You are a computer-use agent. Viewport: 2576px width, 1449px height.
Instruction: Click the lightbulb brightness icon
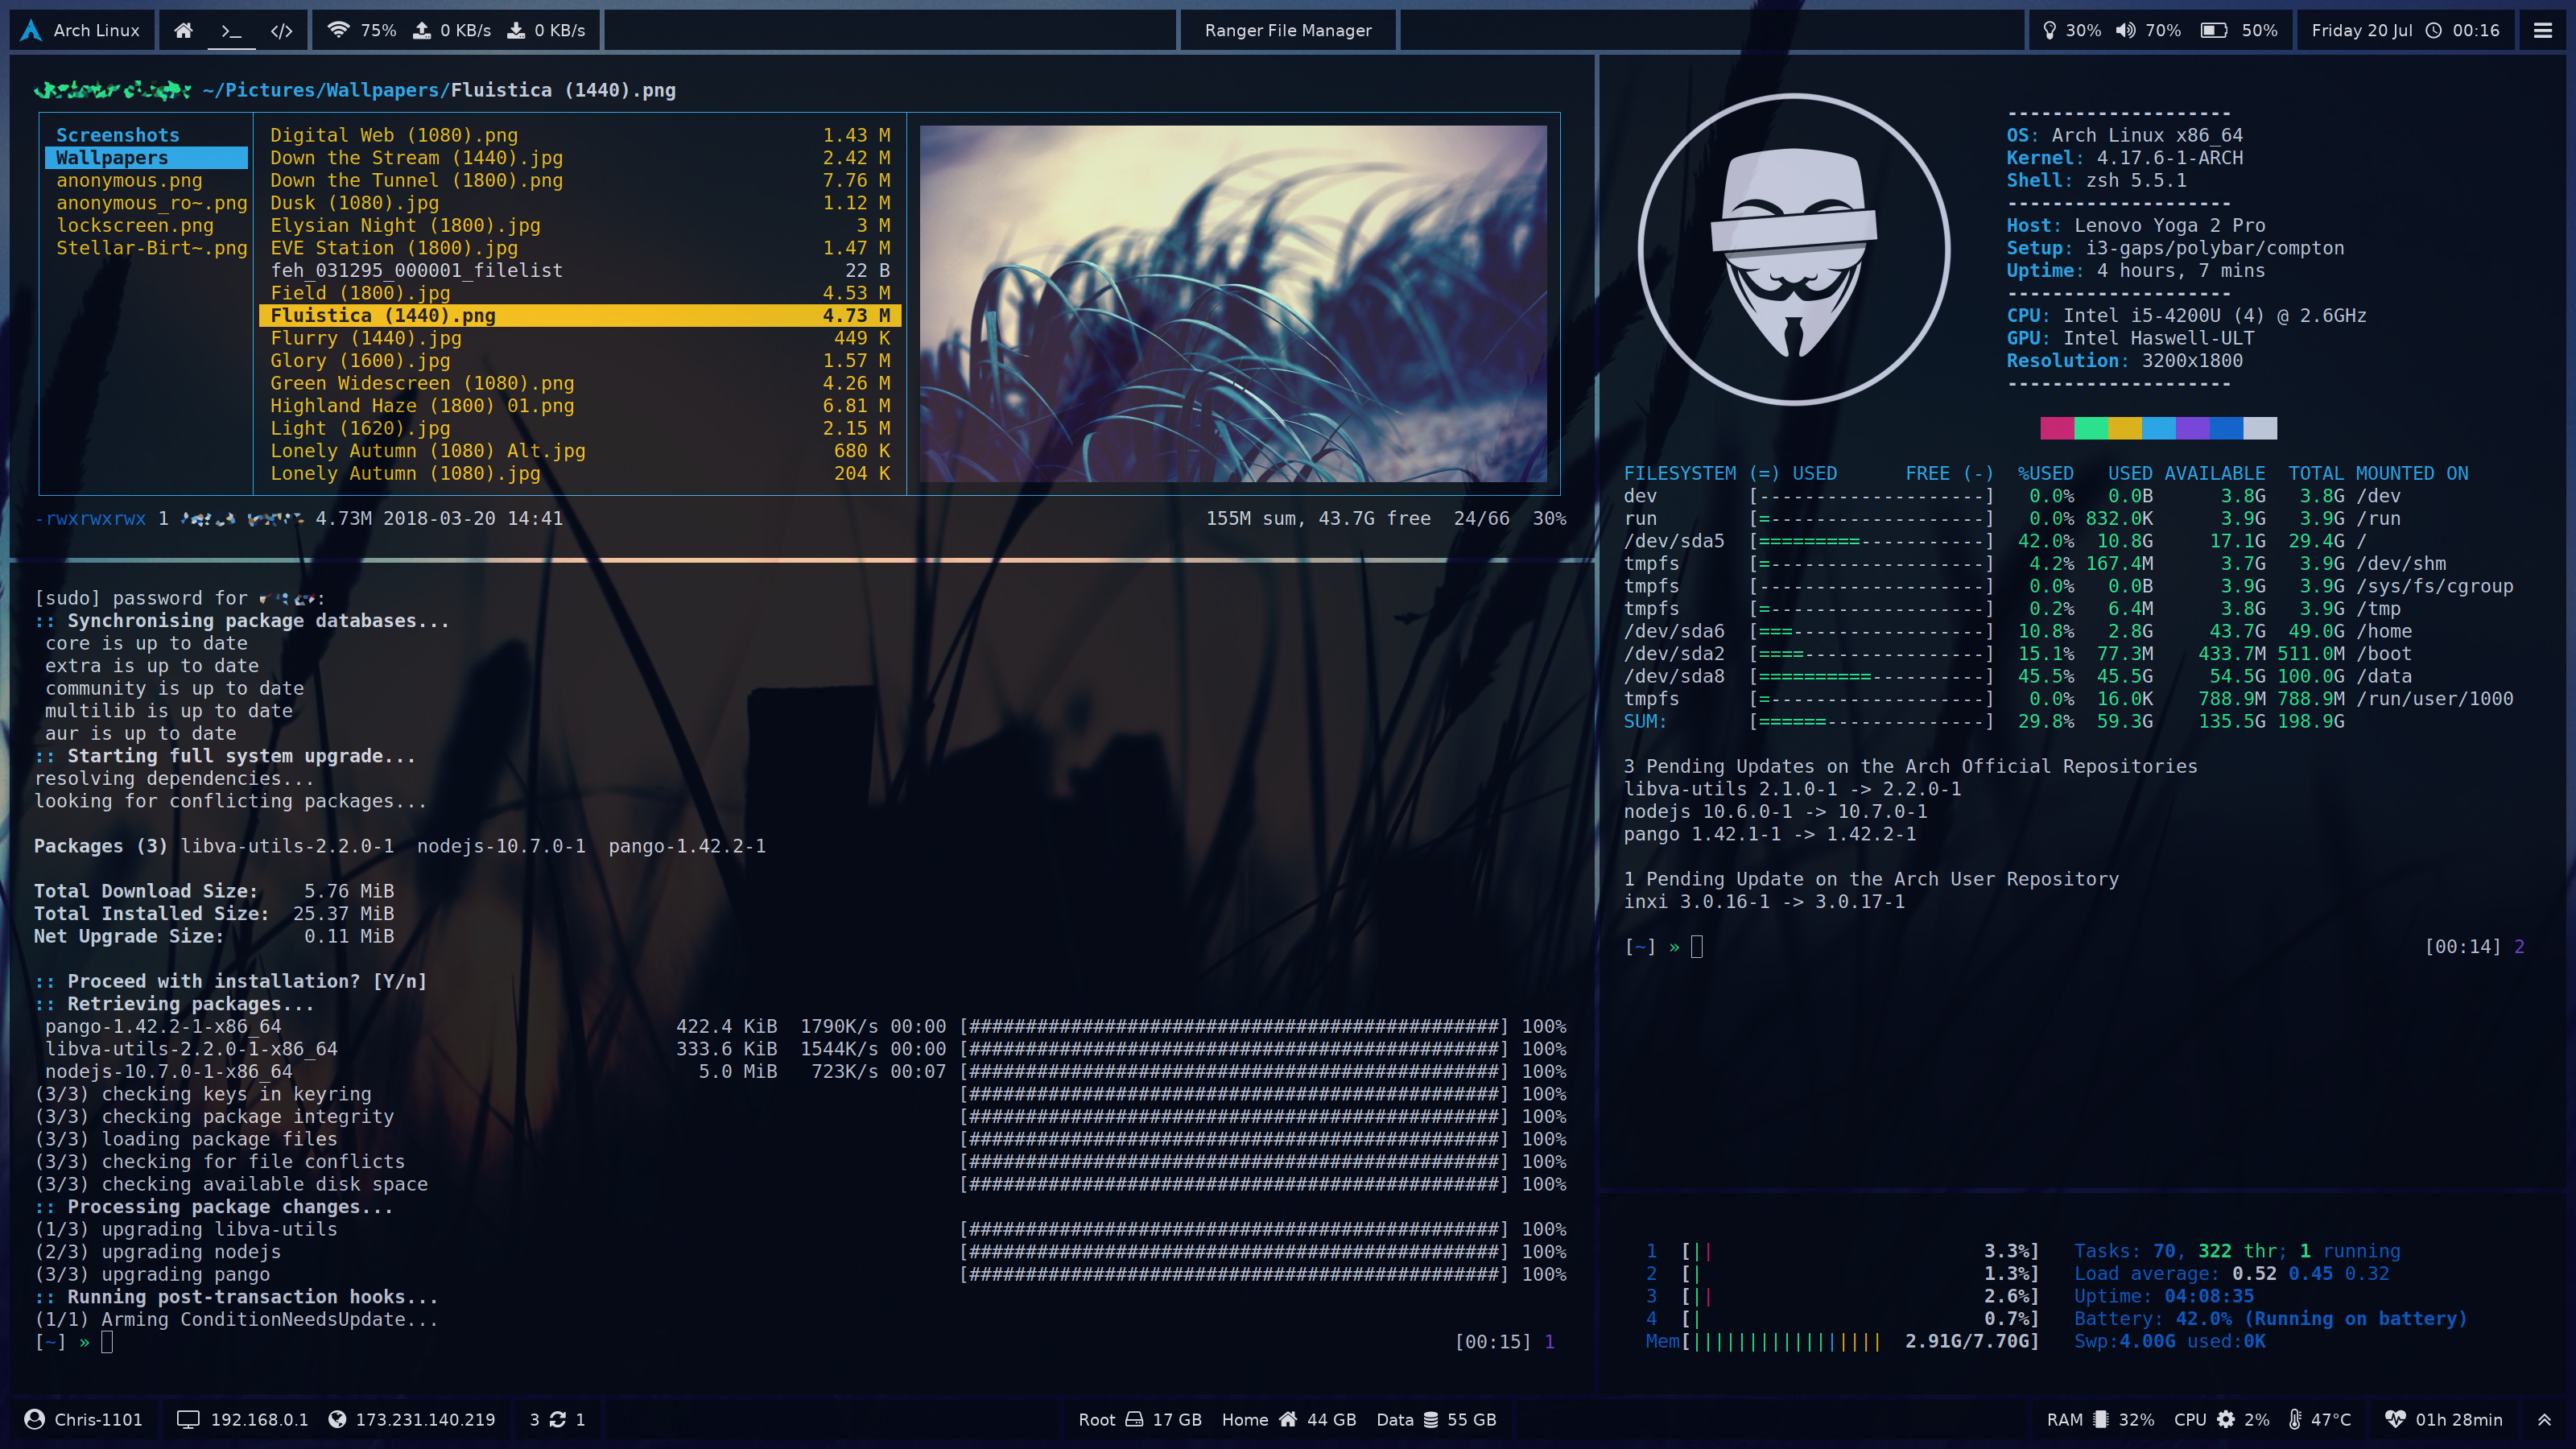pos(2049,30)
